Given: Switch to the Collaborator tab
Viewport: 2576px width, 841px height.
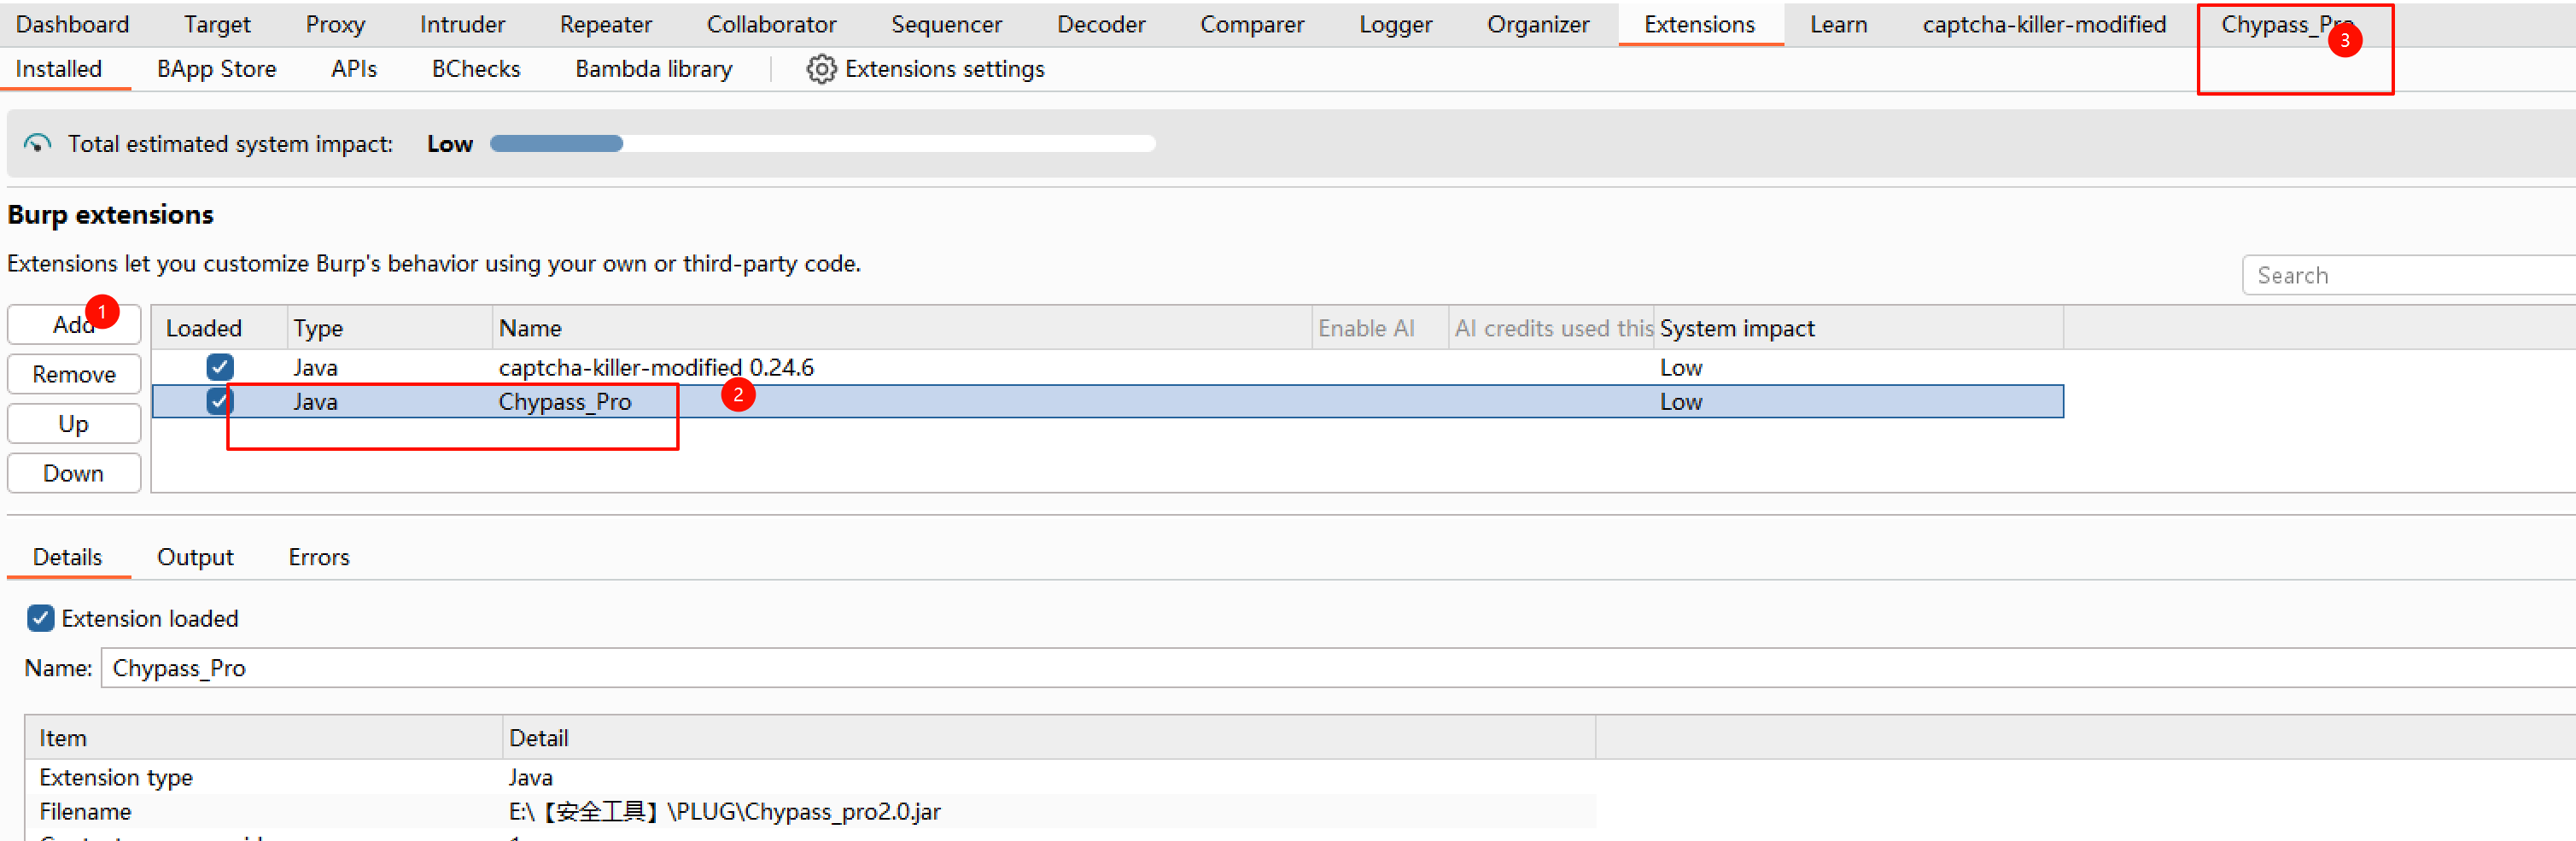Looking at the screenshot, I should pos(771,24).
